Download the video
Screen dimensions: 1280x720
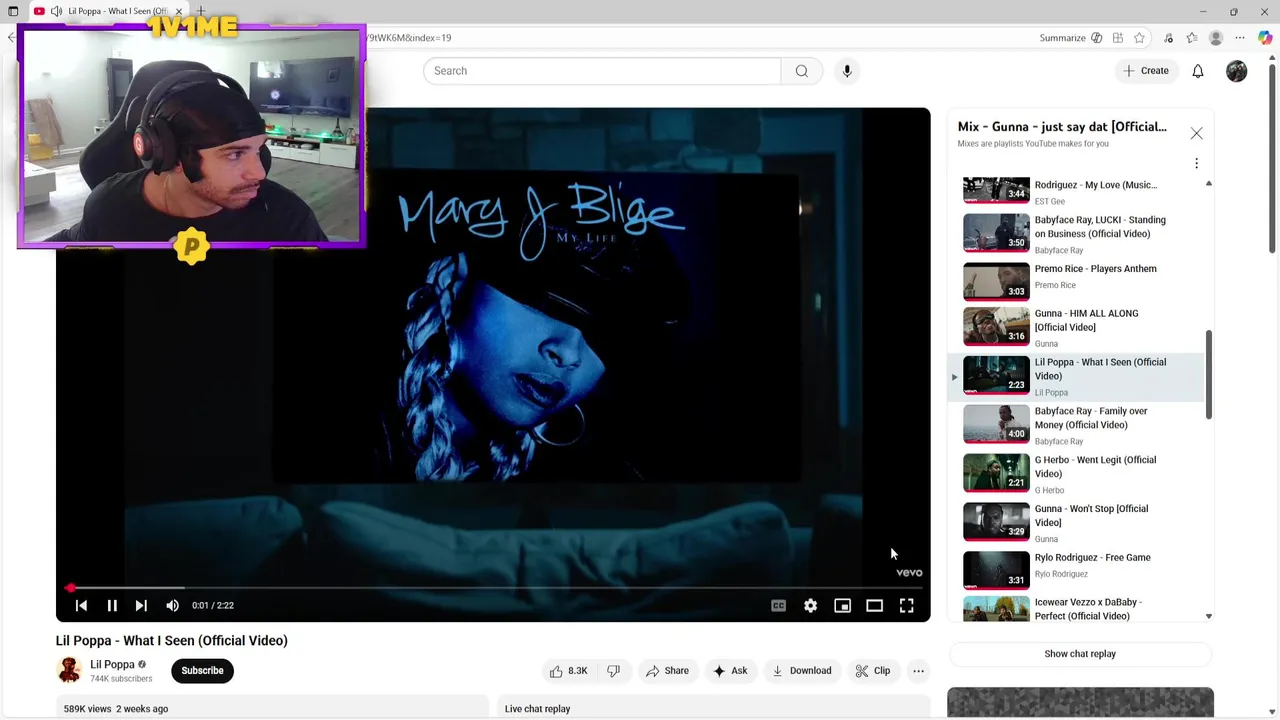coord(801,671)
